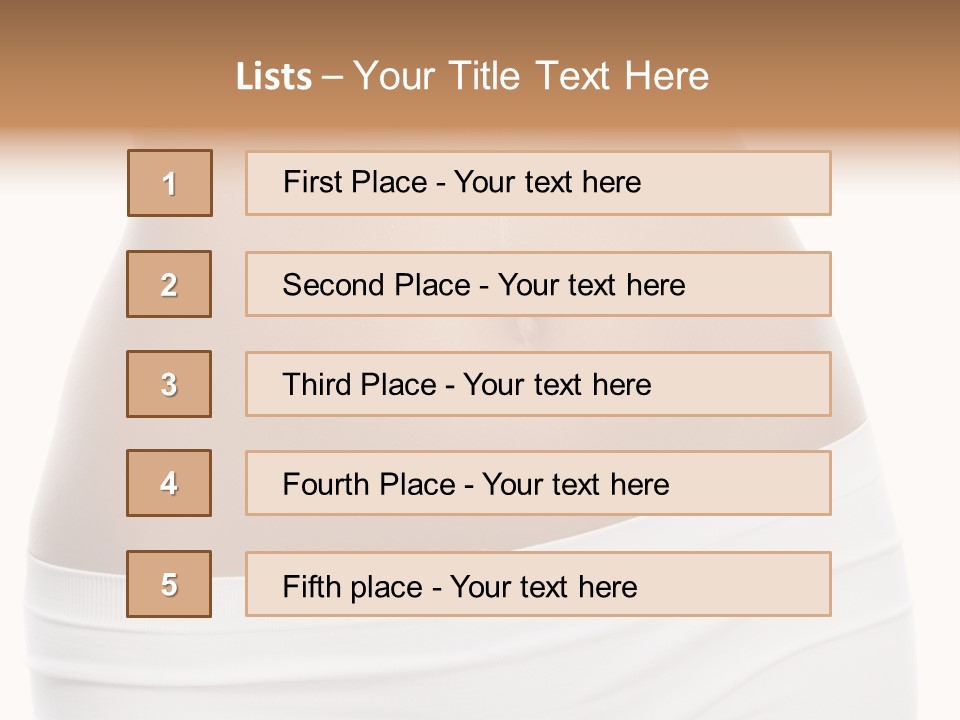Click the words 'First Place' in list
The image size is (960, 720).
(355, 182)
